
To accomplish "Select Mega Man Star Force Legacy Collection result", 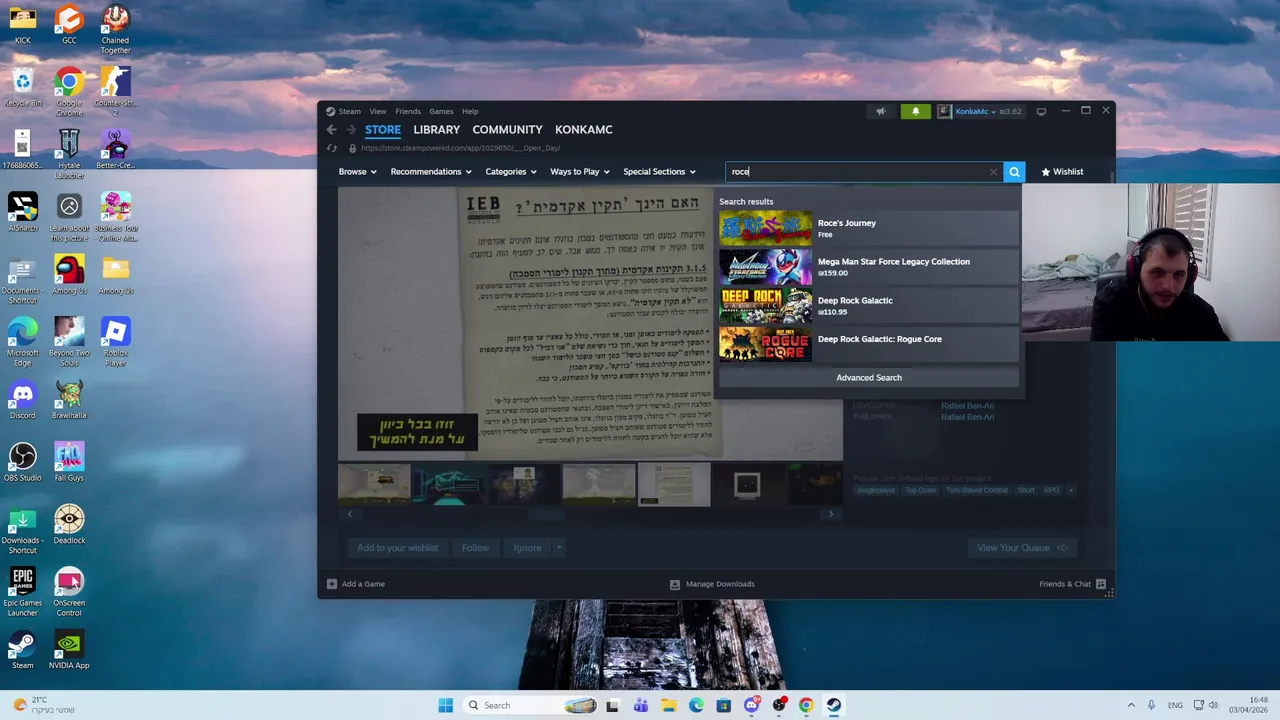I will (x=869, y=267).
